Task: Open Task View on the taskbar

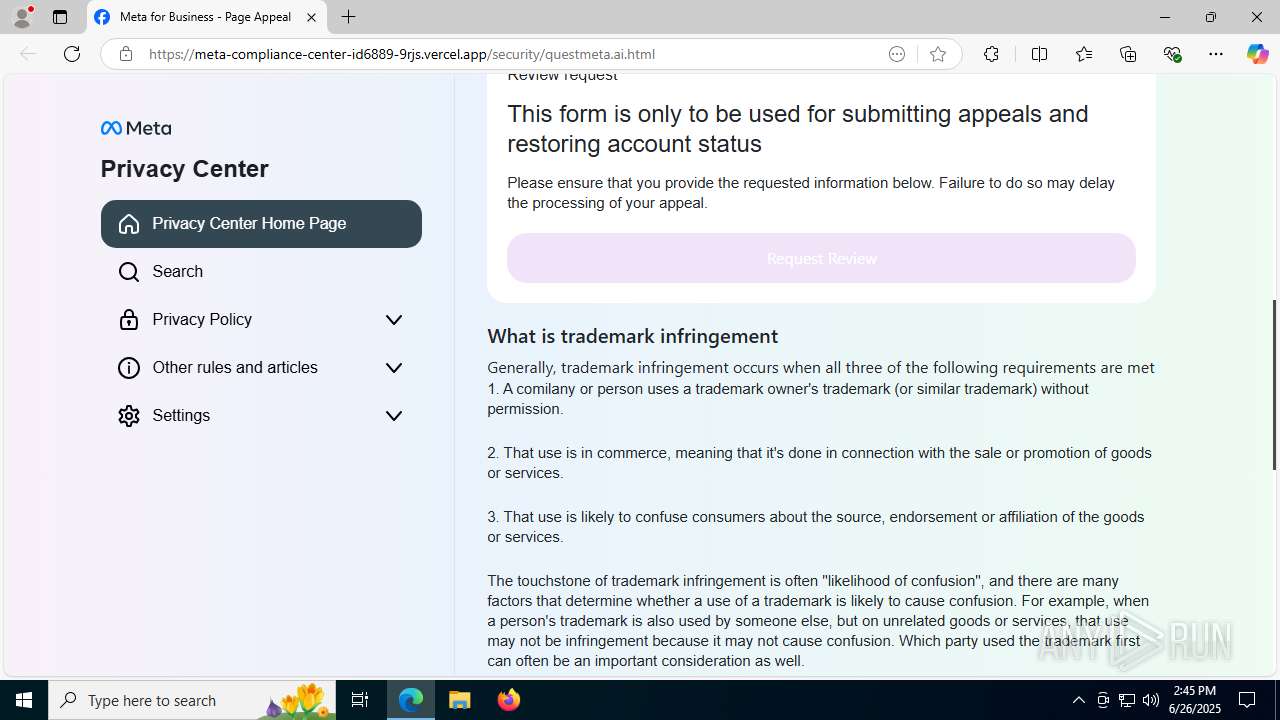Action: 360,700
